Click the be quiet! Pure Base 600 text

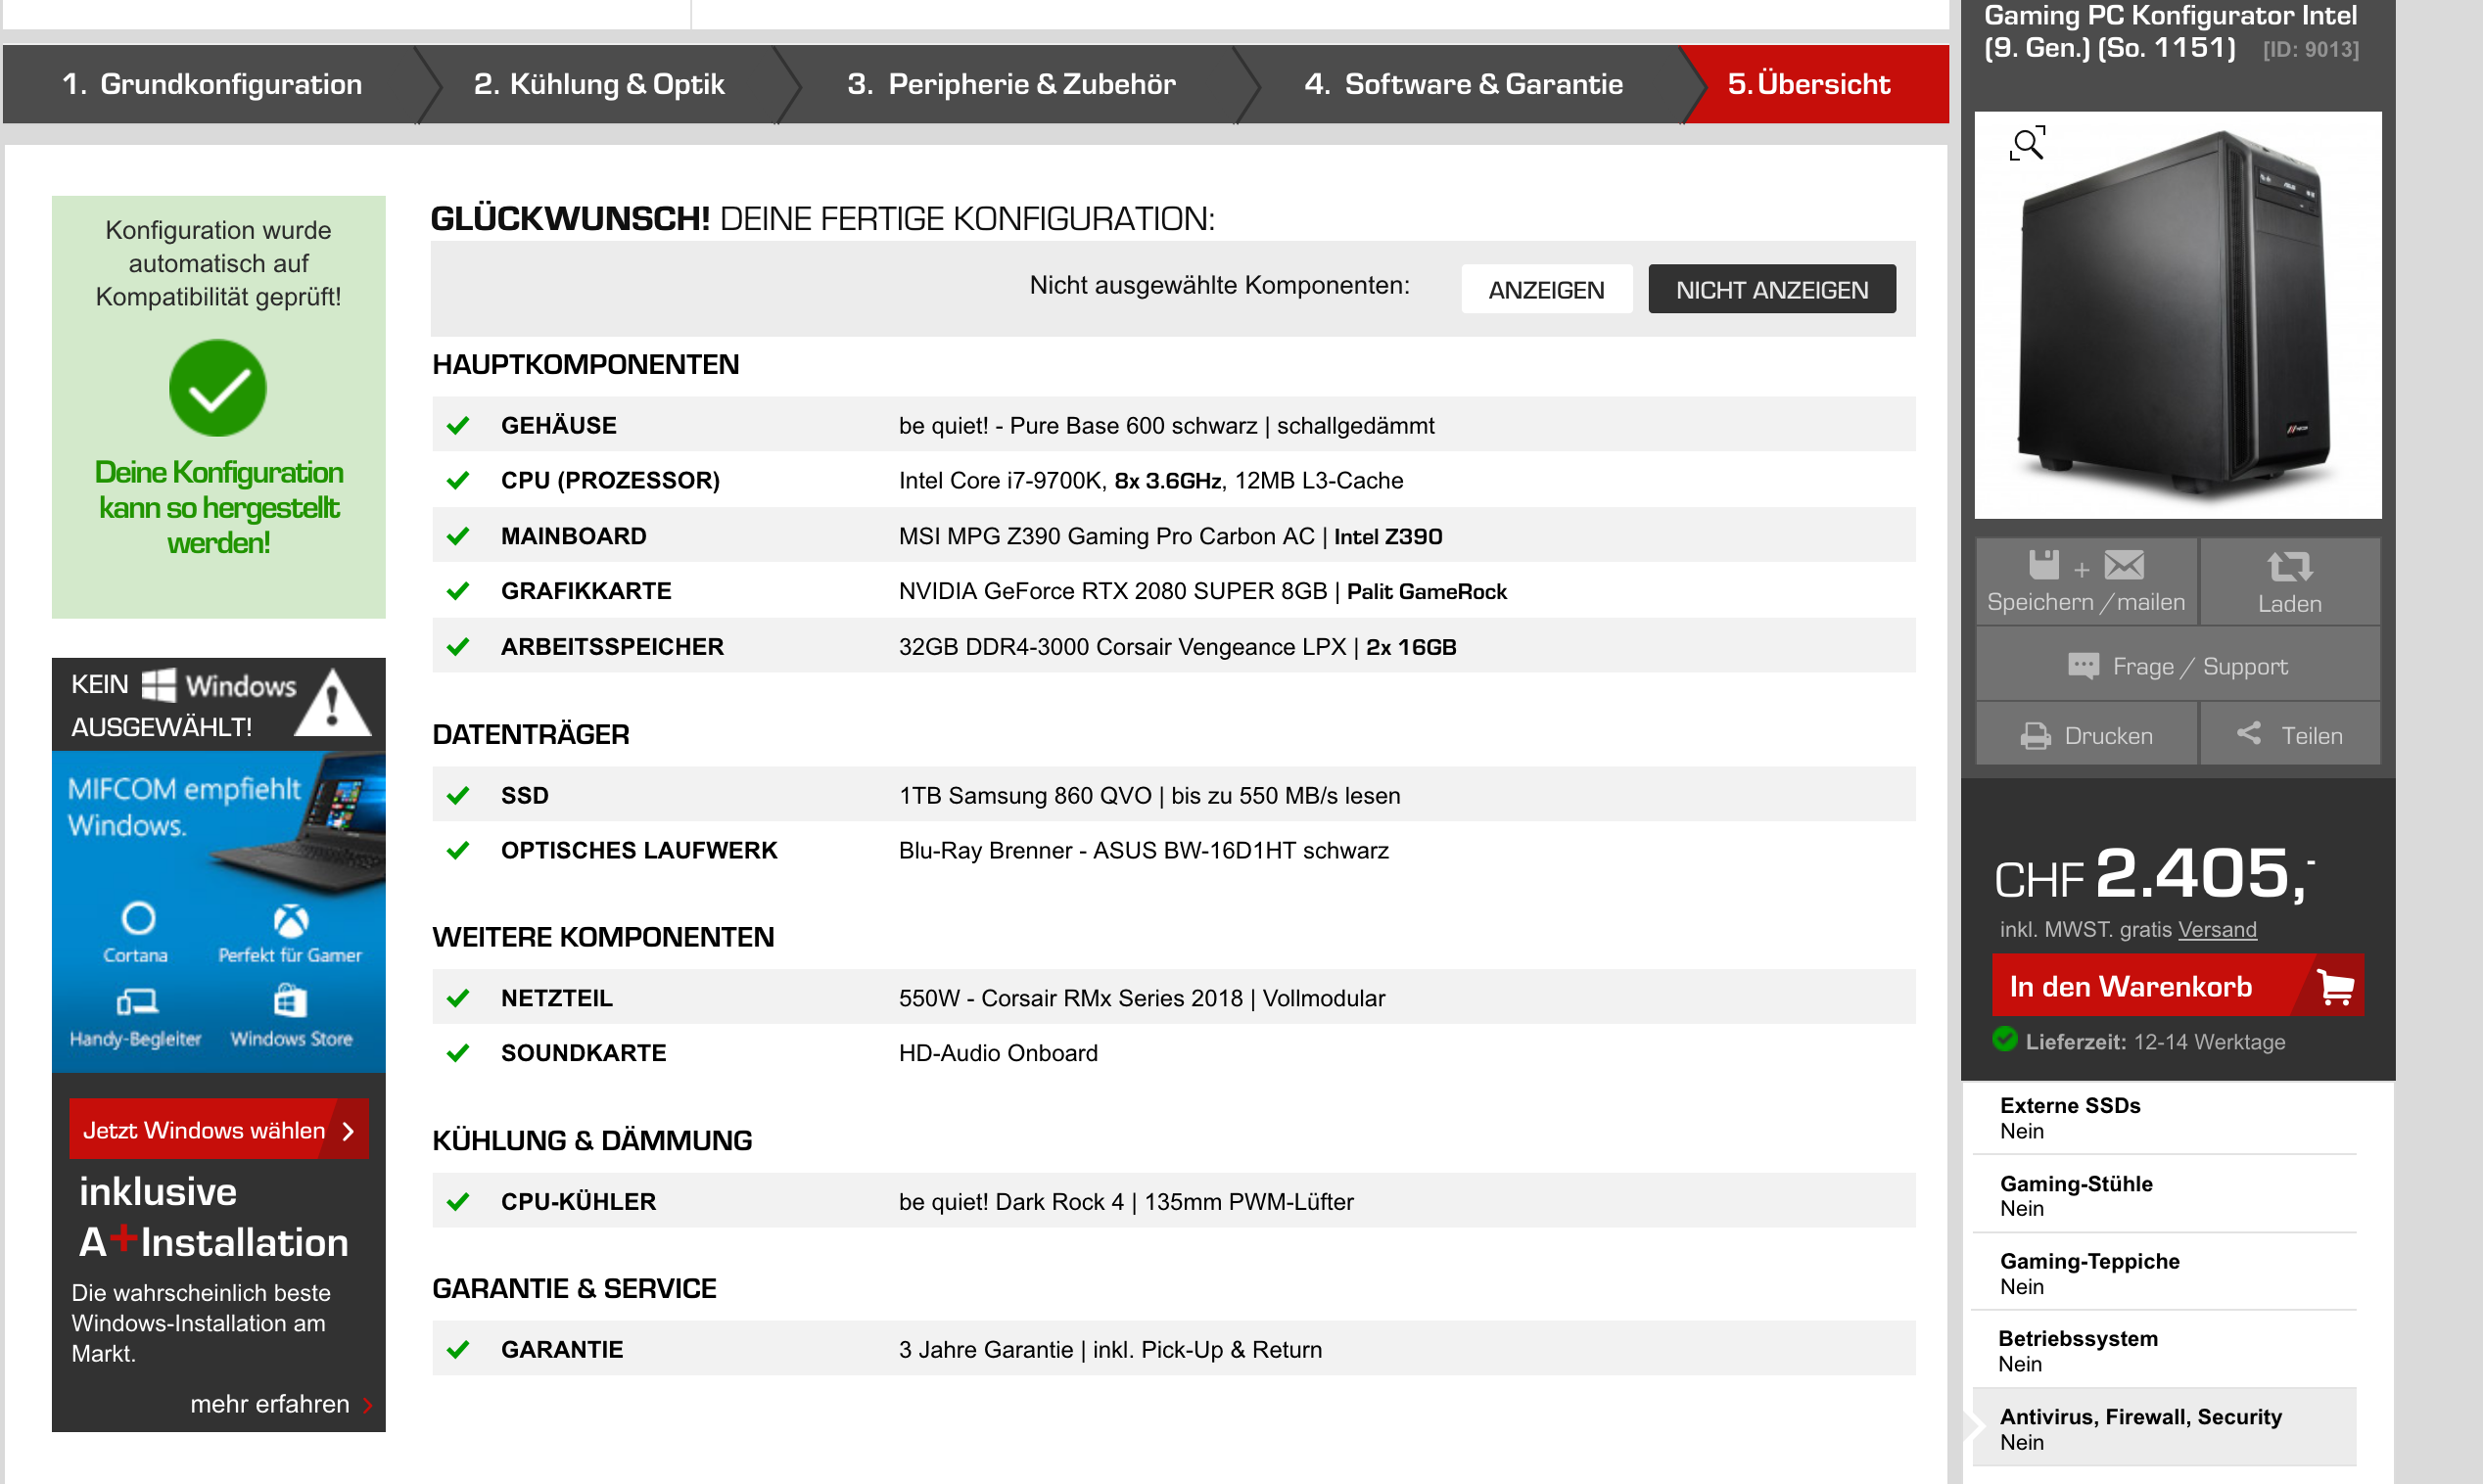(1166, 426)
